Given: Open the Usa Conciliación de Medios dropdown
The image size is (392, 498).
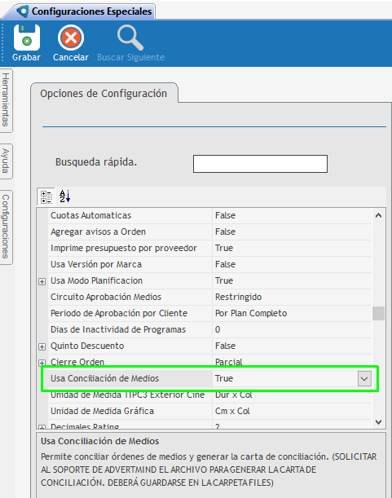Looking at the screenshot, I should [x=364, y=379].
